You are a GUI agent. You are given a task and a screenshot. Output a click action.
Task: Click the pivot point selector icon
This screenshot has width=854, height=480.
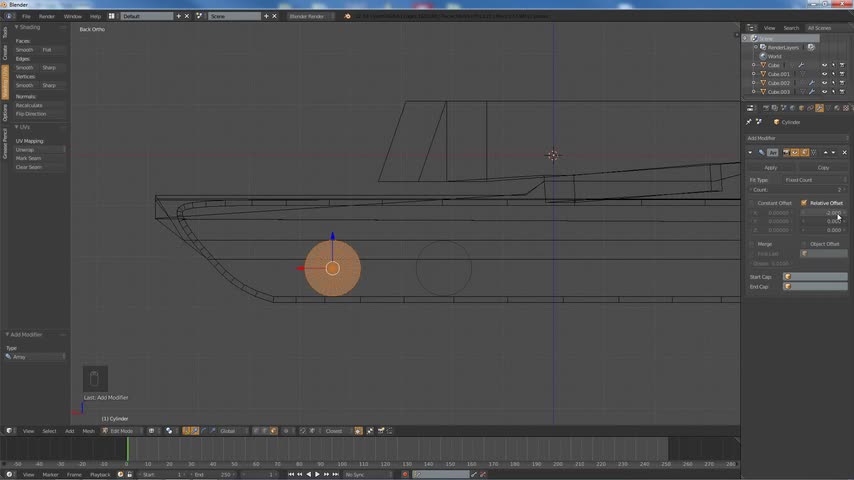pos(169,431)
